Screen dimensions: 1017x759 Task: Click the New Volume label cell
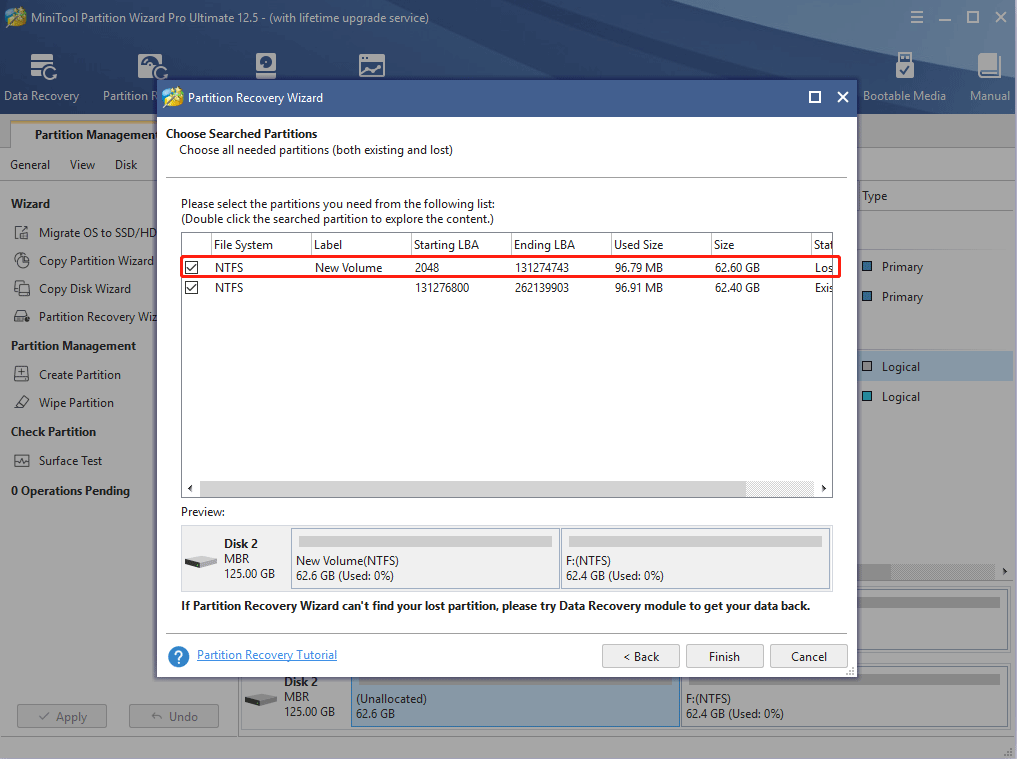click(348, 268)
